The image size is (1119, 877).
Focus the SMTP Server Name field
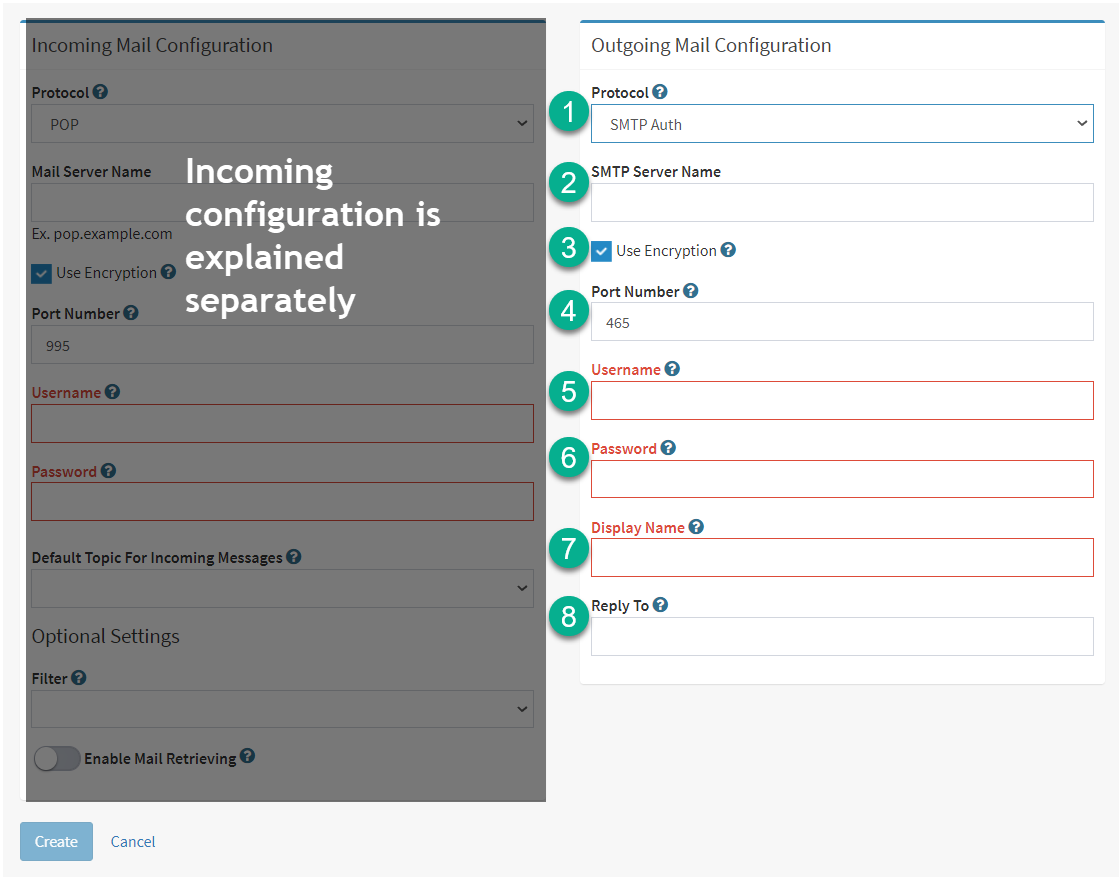point(842,203)
